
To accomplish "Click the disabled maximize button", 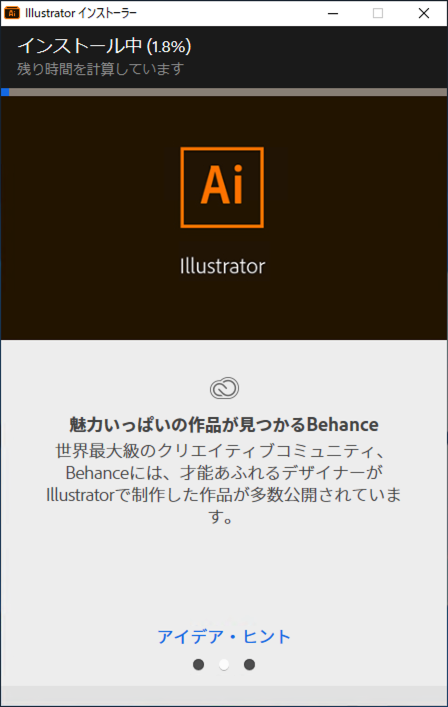I will (x=378, y=14).
